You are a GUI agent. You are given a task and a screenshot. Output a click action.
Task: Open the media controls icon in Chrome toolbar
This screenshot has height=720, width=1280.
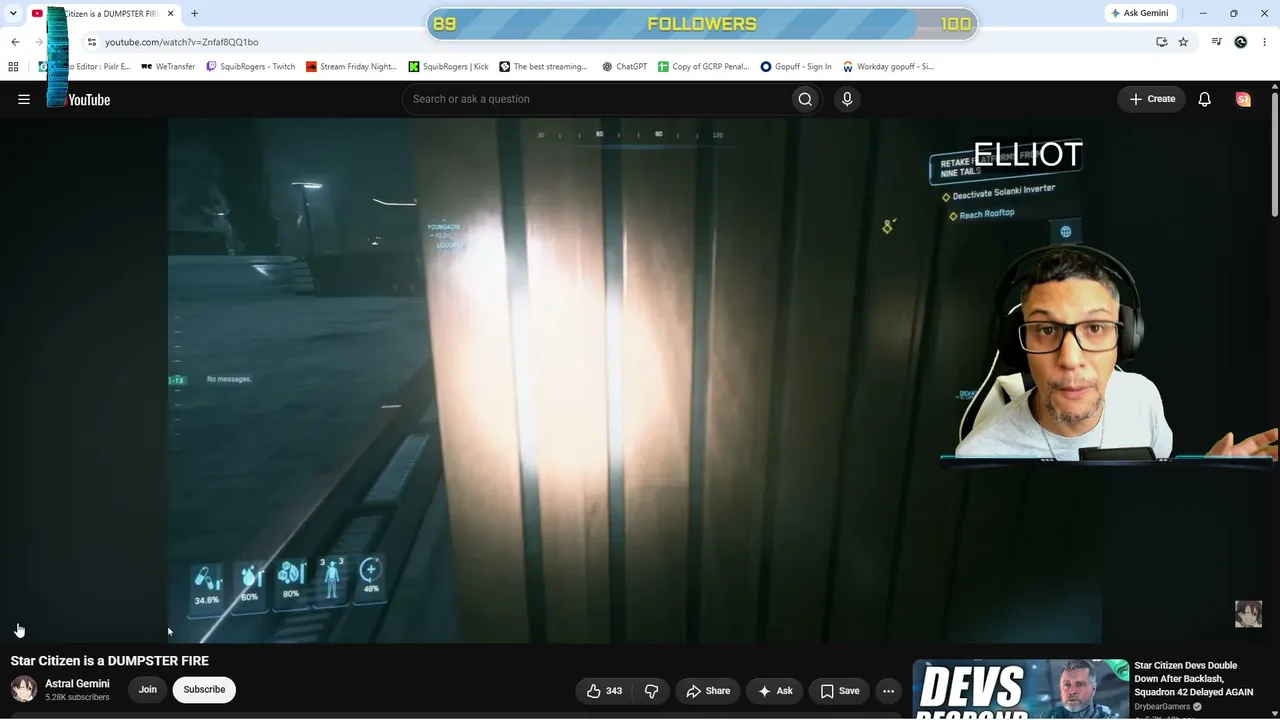[1217, 42]
